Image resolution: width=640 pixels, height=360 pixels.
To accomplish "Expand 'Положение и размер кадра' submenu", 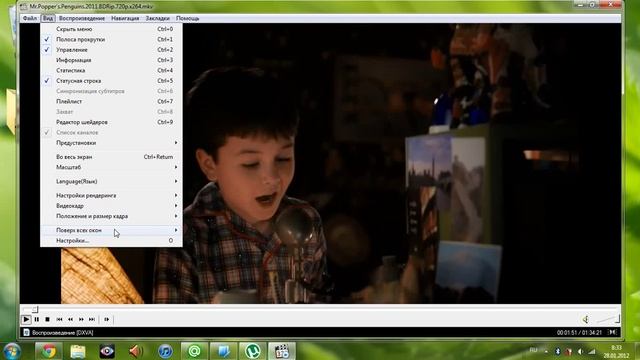I will click(111, 216).
